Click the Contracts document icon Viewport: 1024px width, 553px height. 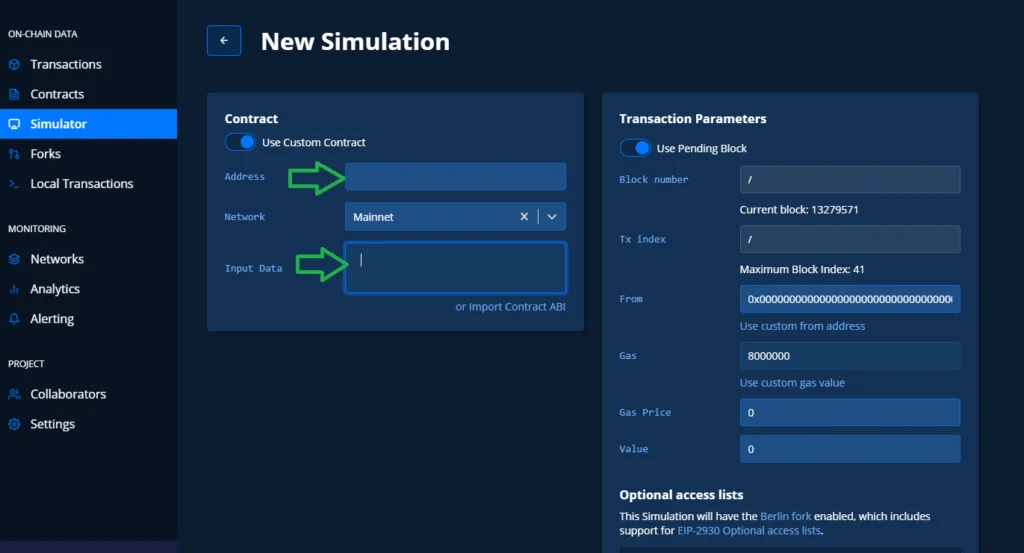(x=14, y=94)
